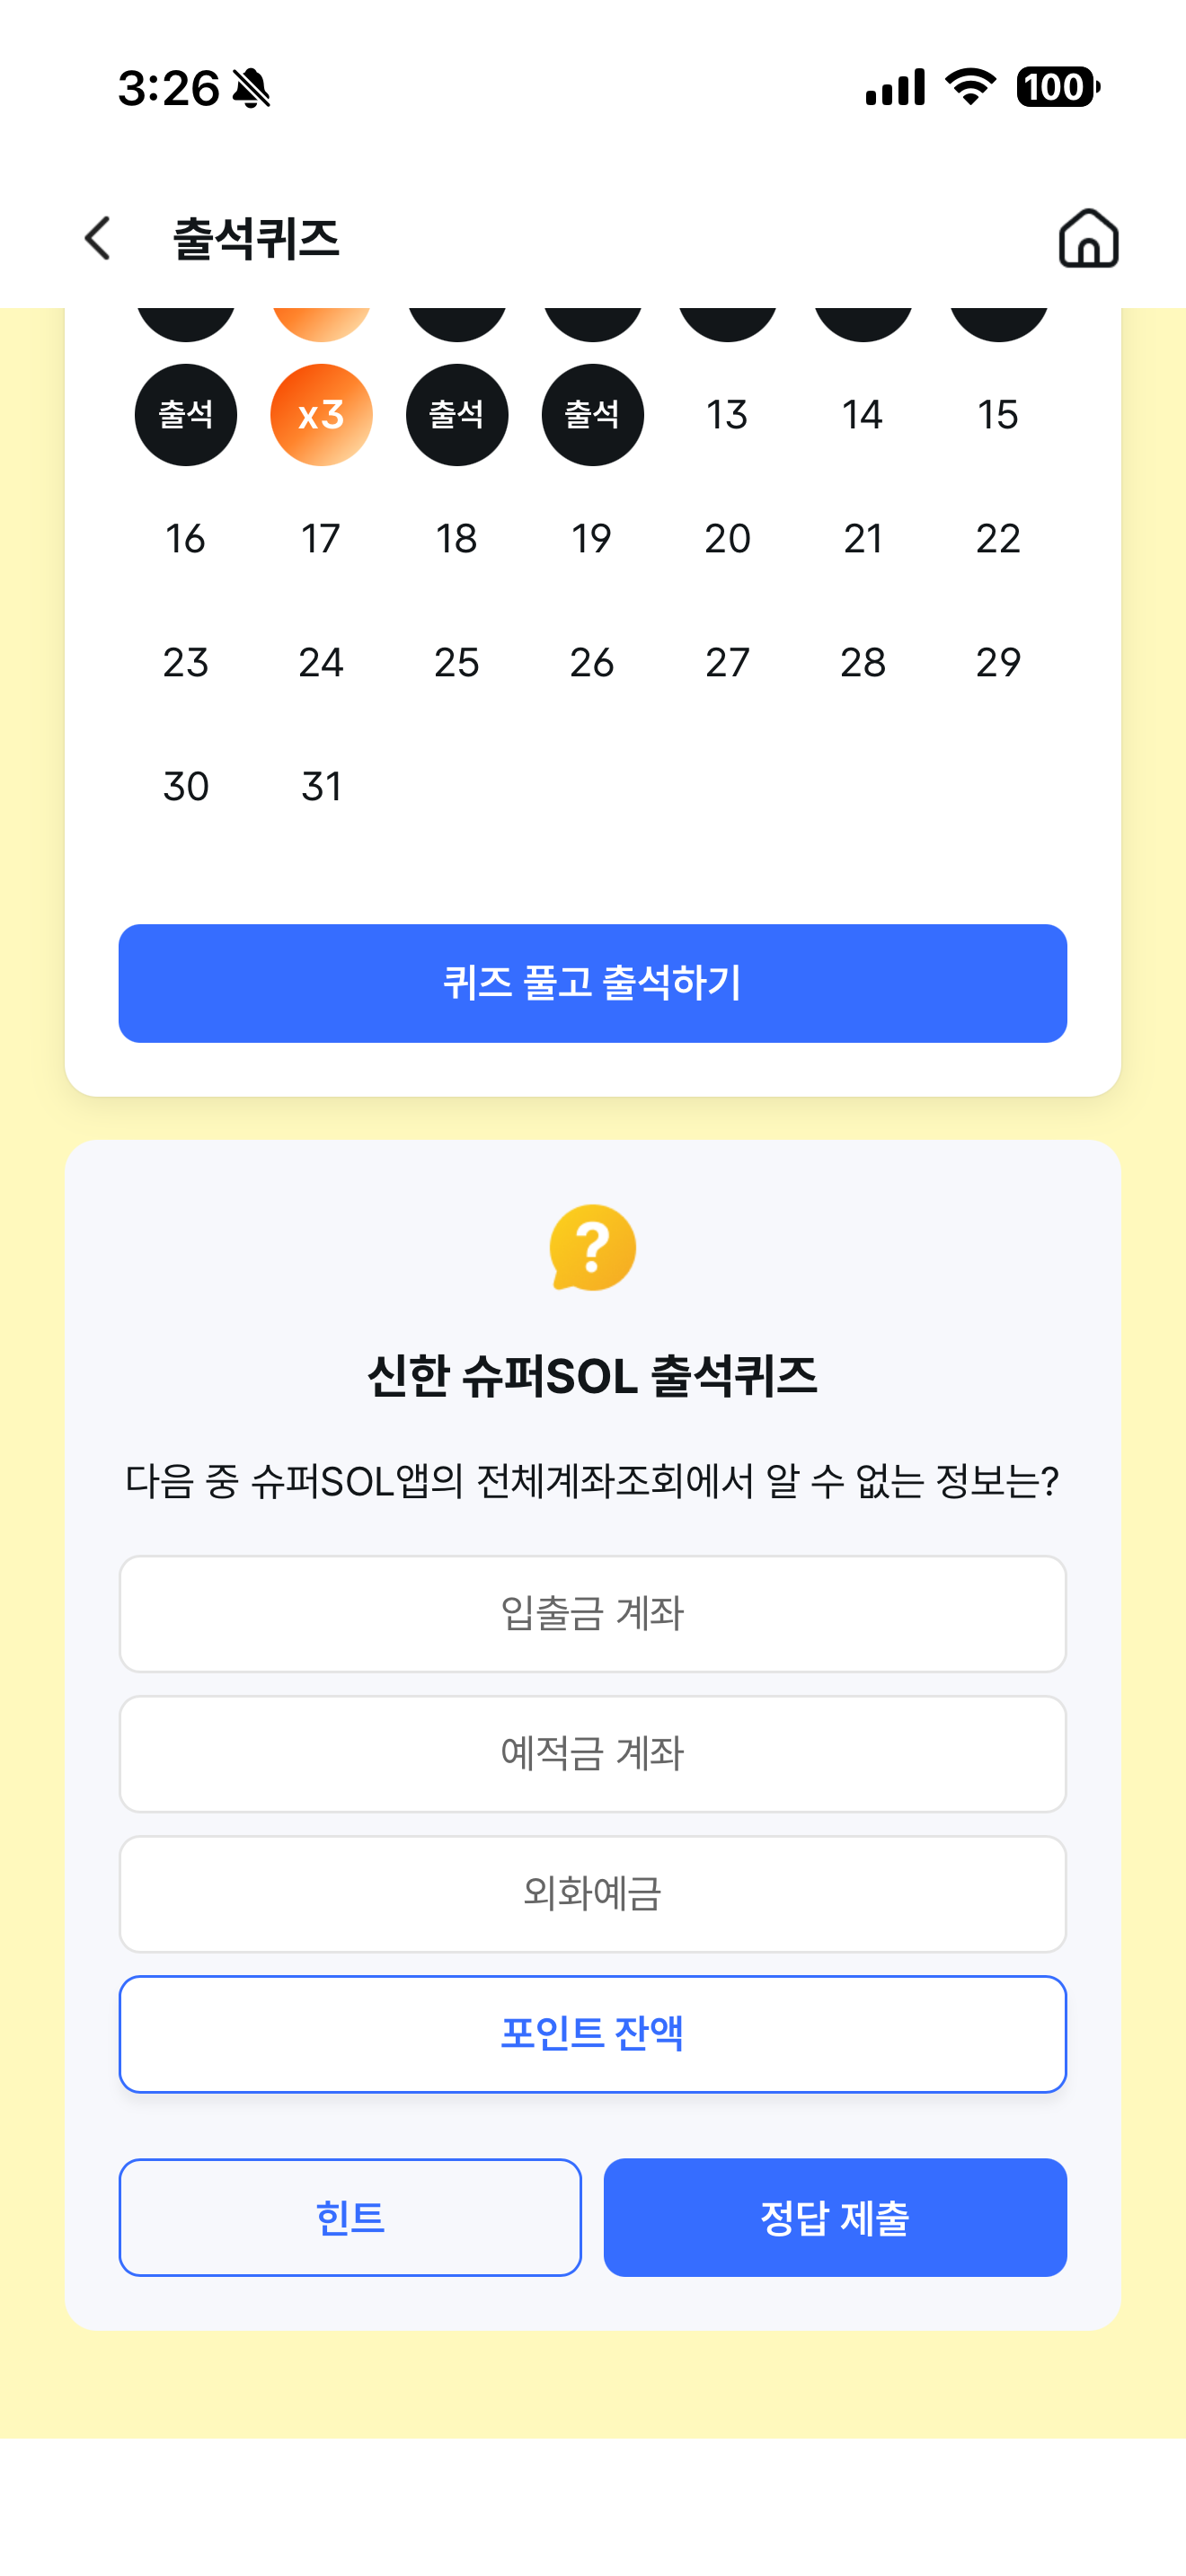Tap the back arrow icon

coord(98,239)
